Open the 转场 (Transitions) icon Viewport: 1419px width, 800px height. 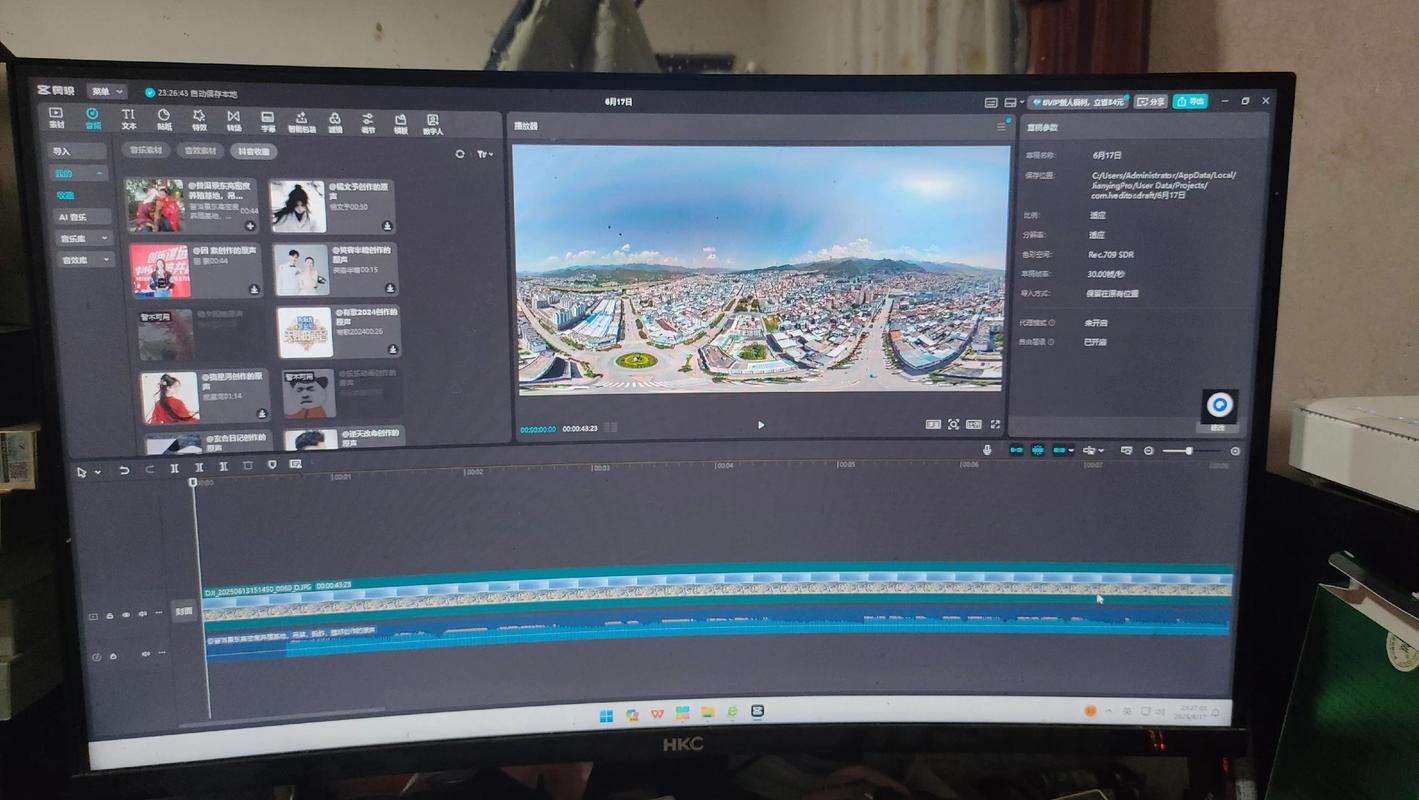(x=233, y=120)
